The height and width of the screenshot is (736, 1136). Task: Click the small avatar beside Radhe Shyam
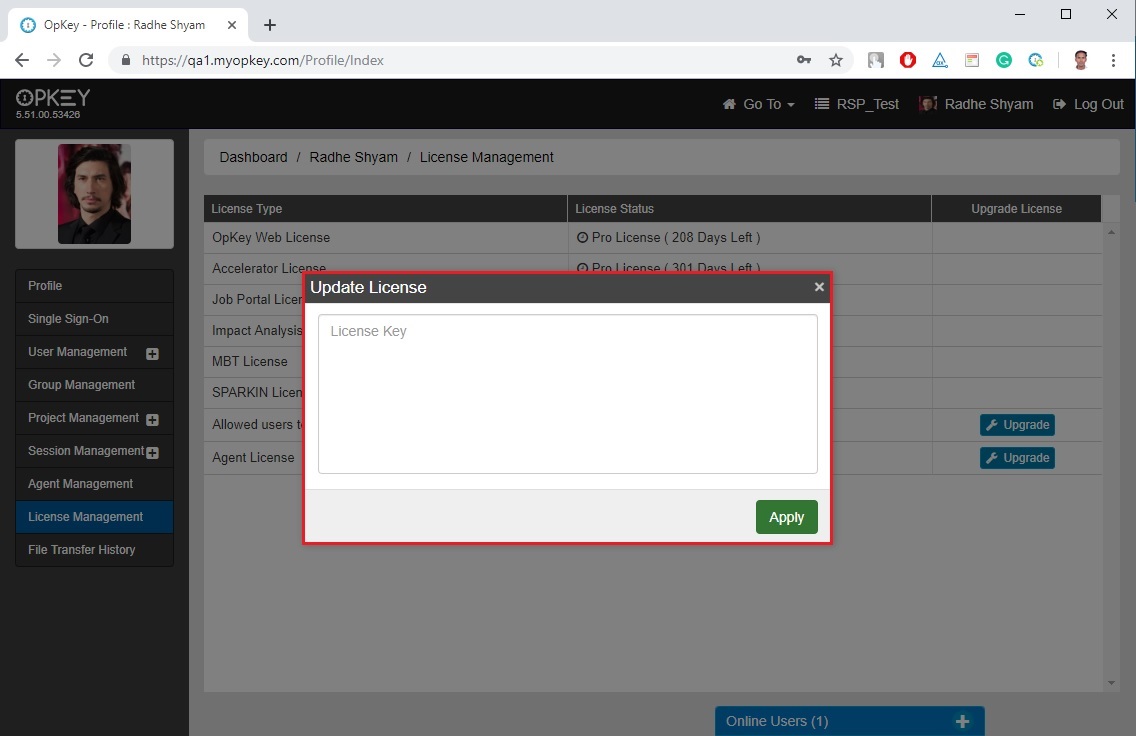927,104
